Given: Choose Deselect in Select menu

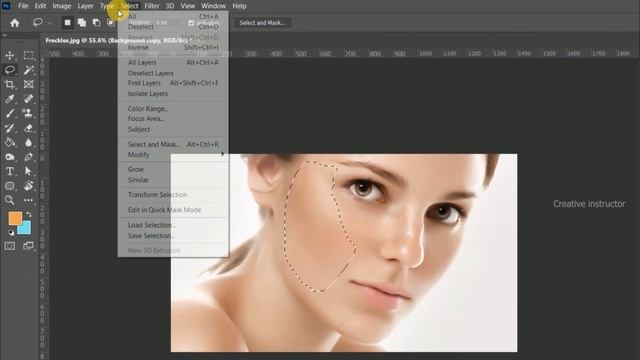Looking at the screenshot, I should point(173,27).
